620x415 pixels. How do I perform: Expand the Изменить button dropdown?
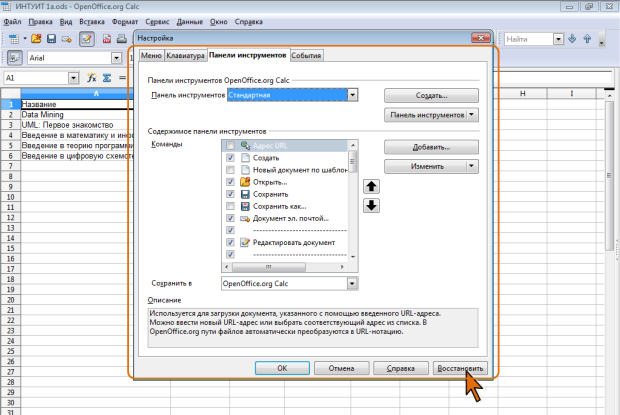pyautogui.click(x=471, y=166)
